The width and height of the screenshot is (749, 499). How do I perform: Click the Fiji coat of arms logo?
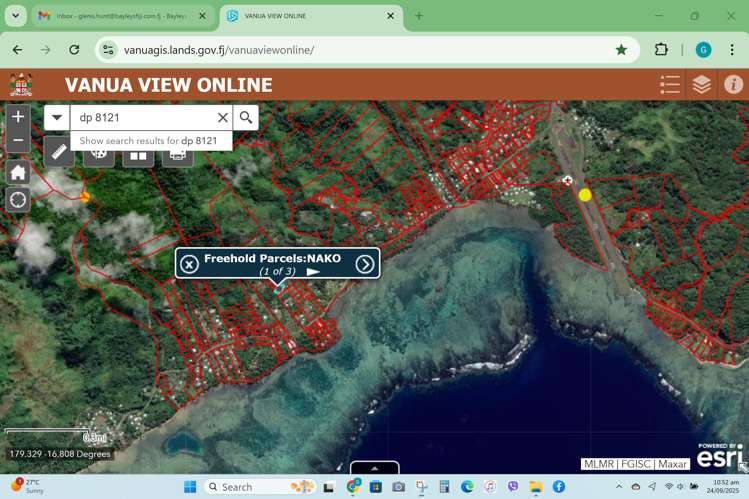[x=21, y=85]
